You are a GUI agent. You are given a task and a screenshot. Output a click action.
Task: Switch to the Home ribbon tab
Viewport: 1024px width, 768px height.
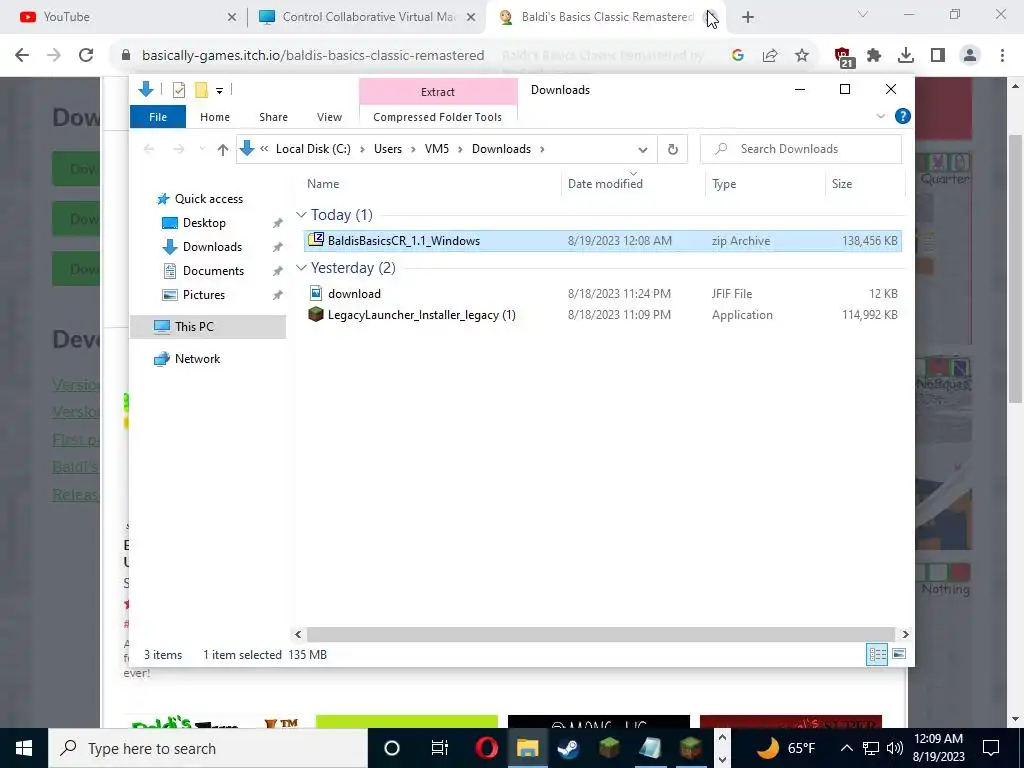coord(215,117)
